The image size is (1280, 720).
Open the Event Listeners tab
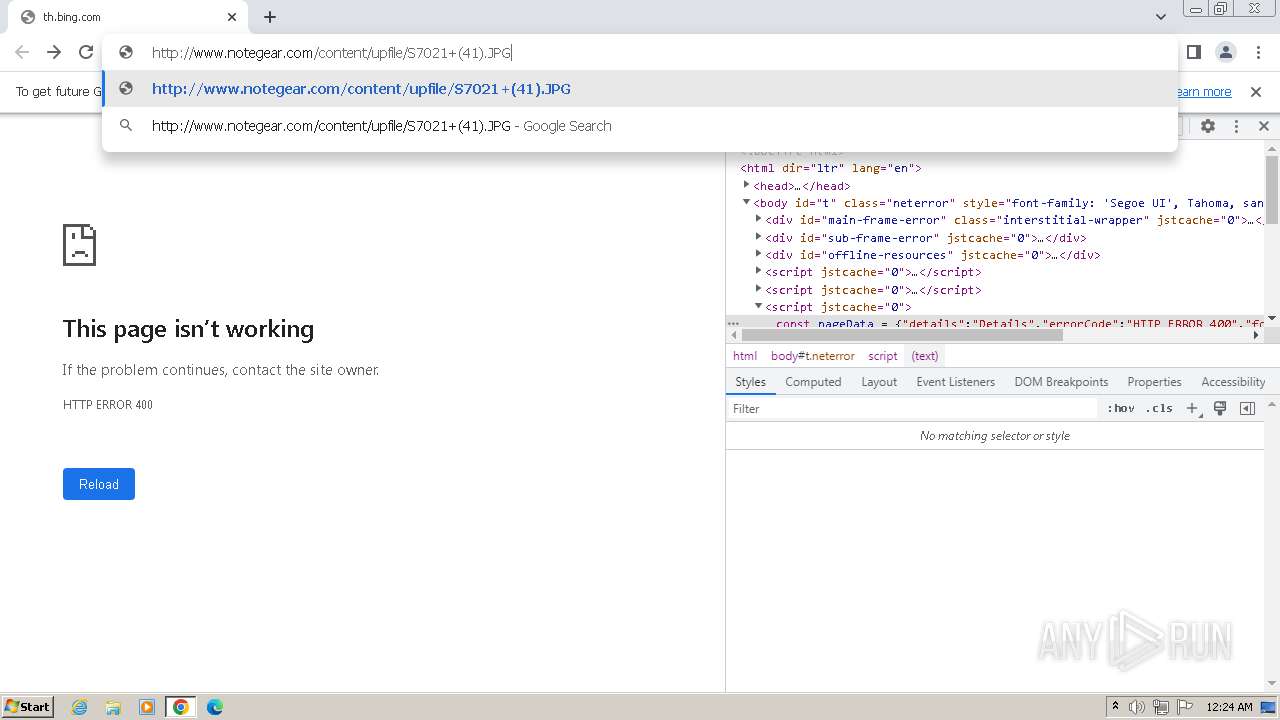coord(956,382)
